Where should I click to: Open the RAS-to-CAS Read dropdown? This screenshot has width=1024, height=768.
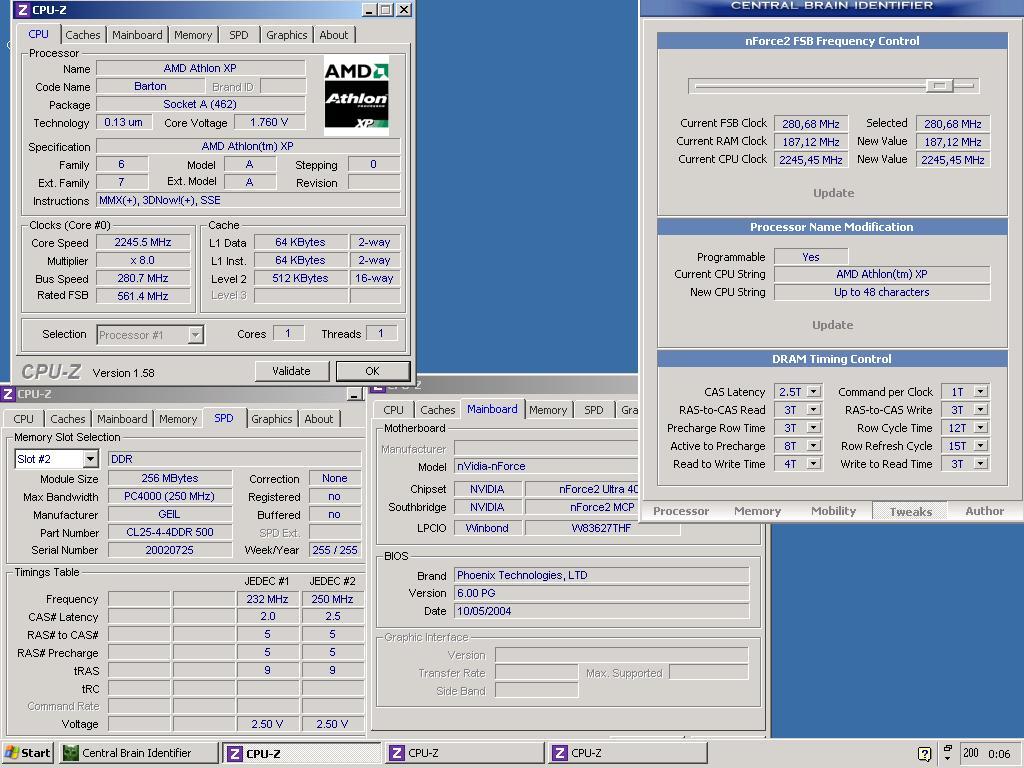coord(814,409)
